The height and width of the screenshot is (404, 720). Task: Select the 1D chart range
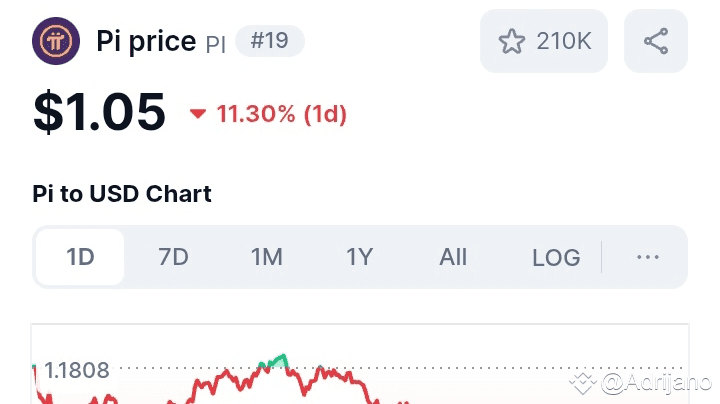click(x=80, y=257)
